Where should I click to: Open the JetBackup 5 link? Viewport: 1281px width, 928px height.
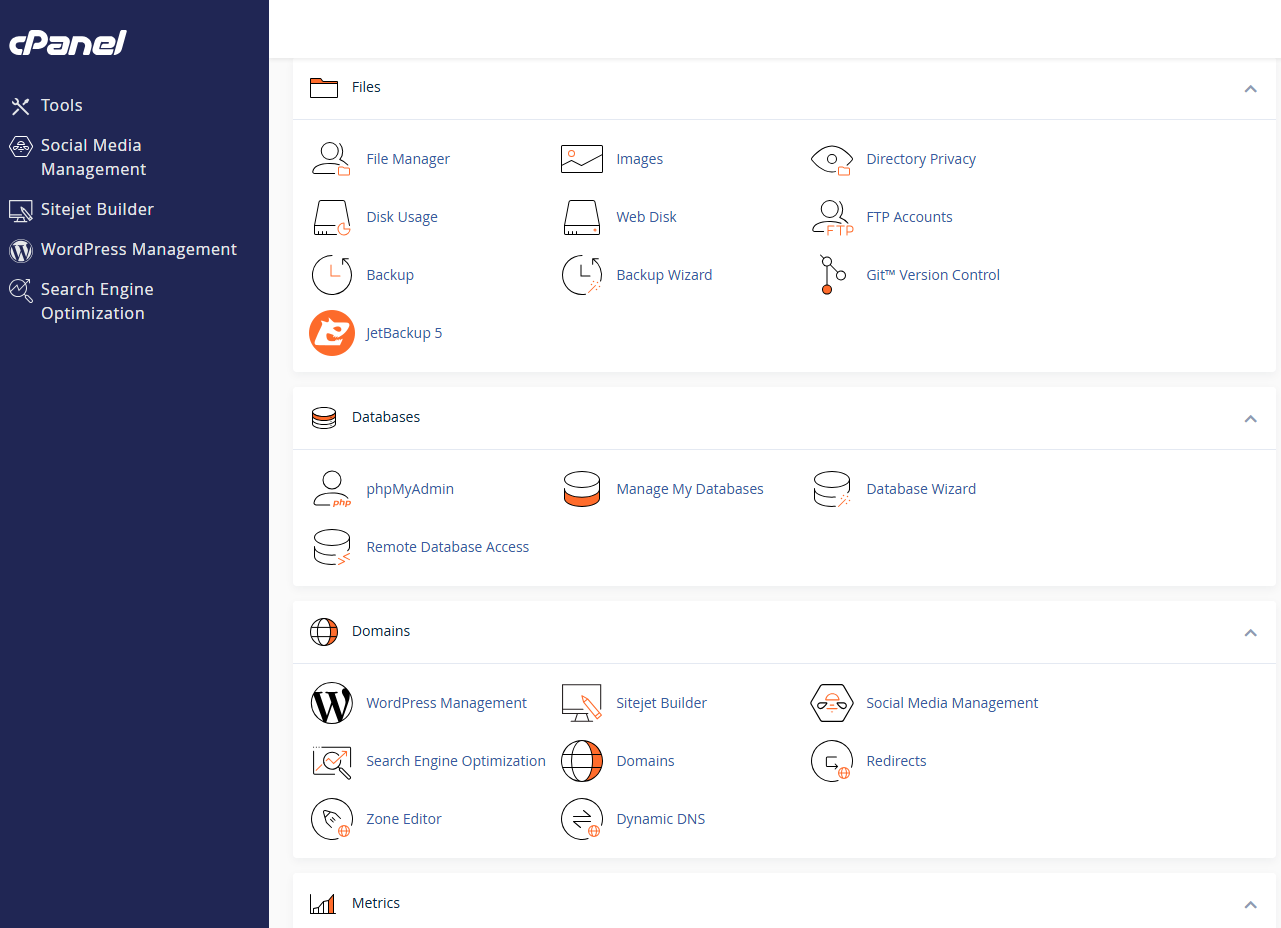(x=404, y=333)
